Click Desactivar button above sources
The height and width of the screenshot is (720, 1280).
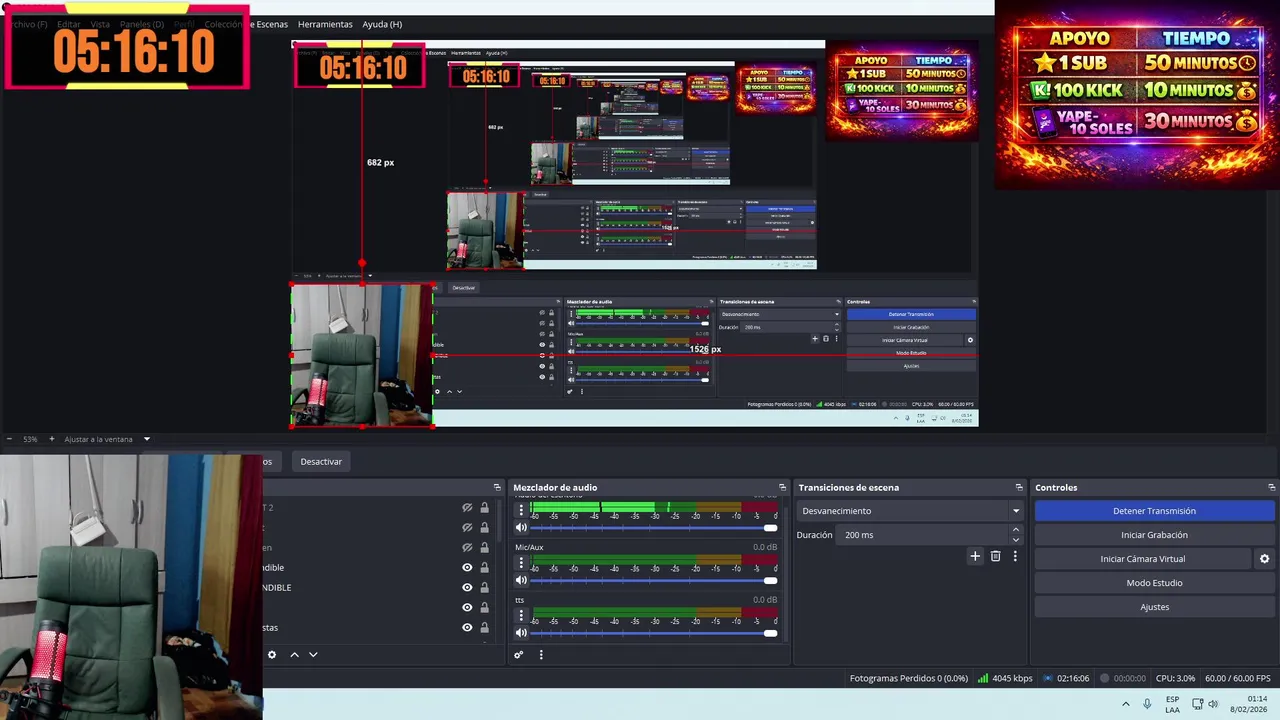[321, 462]
